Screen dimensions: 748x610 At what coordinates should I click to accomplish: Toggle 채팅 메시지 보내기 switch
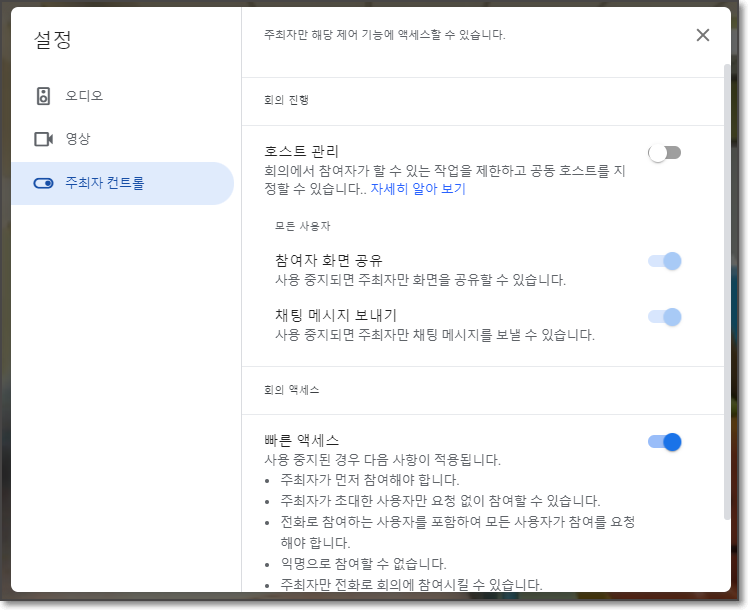point(665,317)
